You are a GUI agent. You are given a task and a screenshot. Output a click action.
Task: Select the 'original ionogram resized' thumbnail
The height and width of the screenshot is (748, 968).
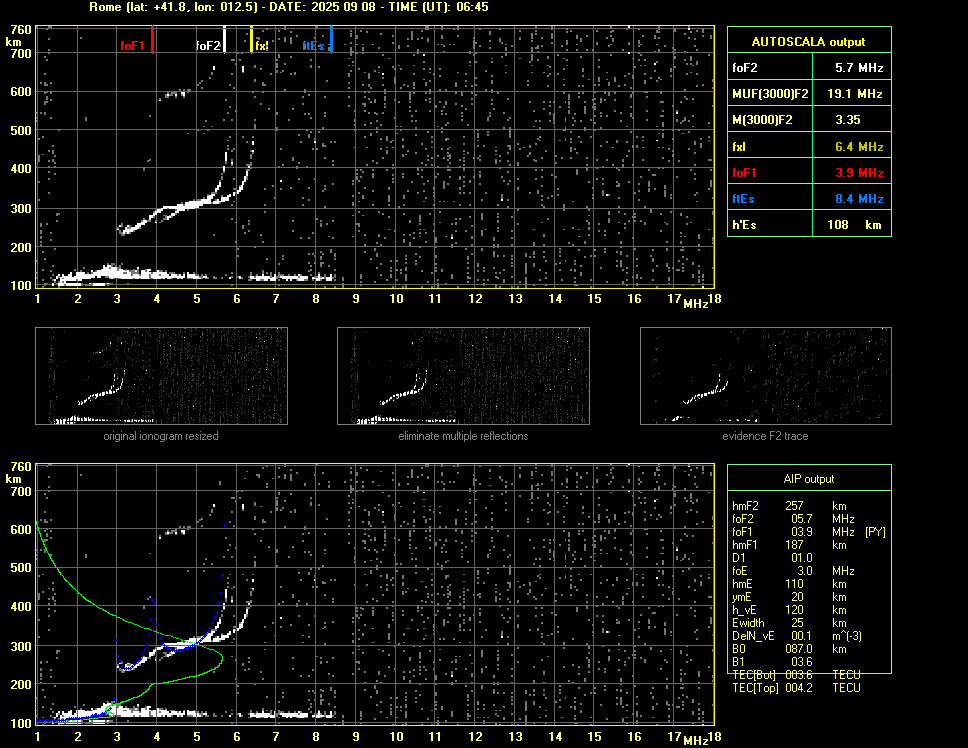[161, 376]
